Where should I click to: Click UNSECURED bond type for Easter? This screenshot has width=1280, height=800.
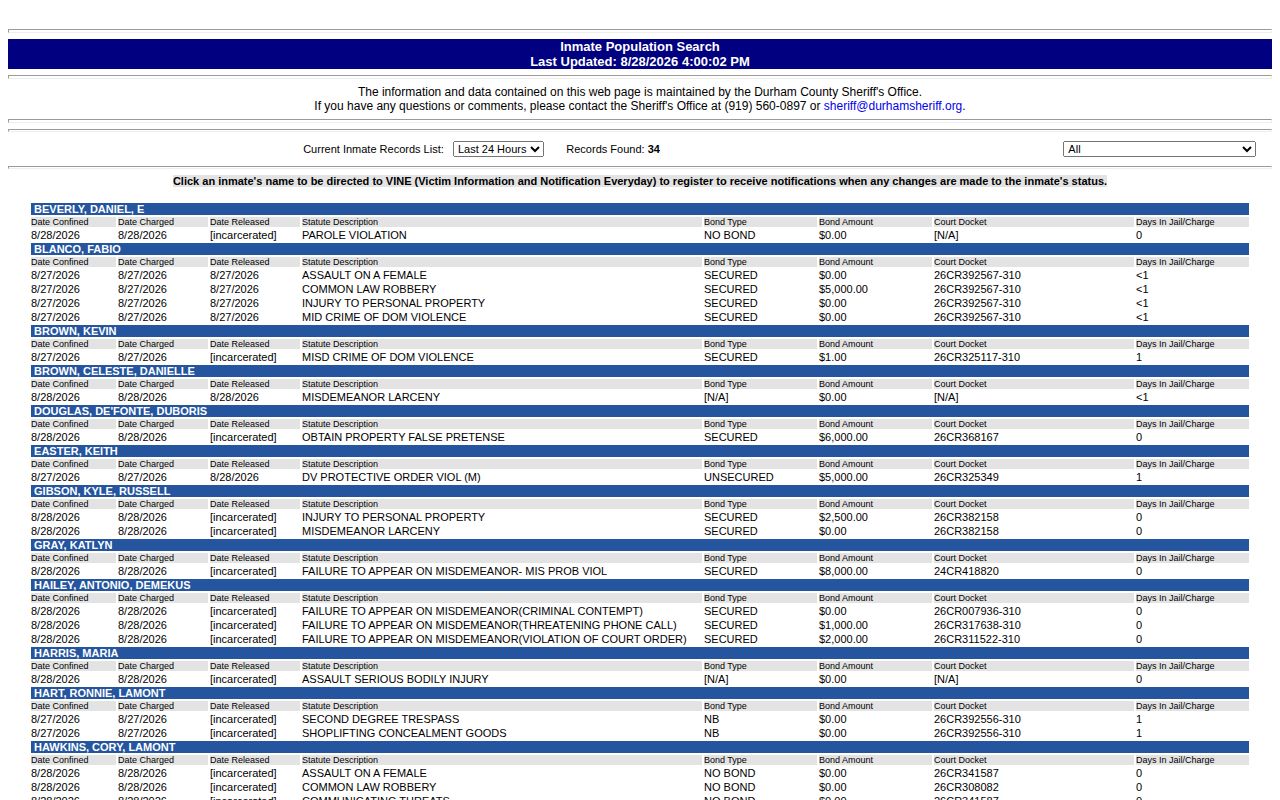pos(739,477)
